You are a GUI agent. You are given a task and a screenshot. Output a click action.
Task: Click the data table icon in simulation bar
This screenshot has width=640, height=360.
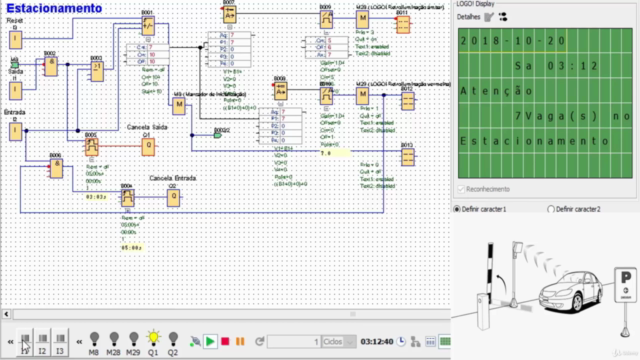click(430, 342)
